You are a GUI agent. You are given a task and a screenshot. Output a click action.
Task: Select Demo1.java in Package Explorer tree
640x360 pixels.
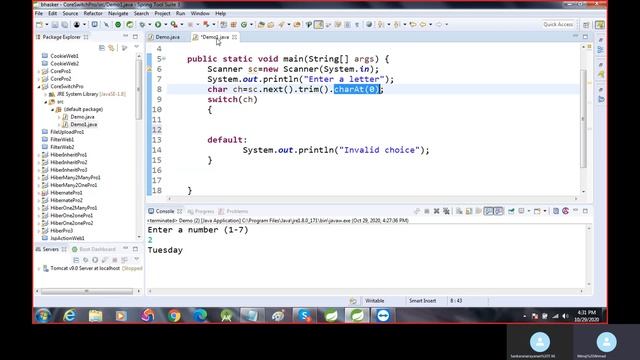[x=83, y=124]
